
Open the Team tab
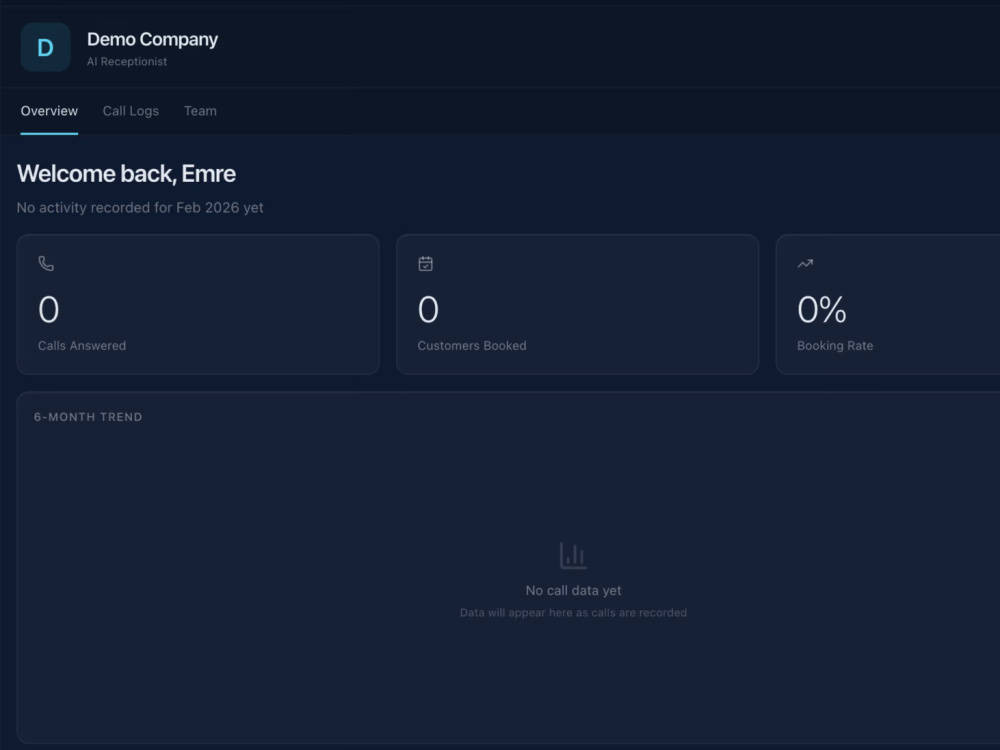click(x=200, y=111)
